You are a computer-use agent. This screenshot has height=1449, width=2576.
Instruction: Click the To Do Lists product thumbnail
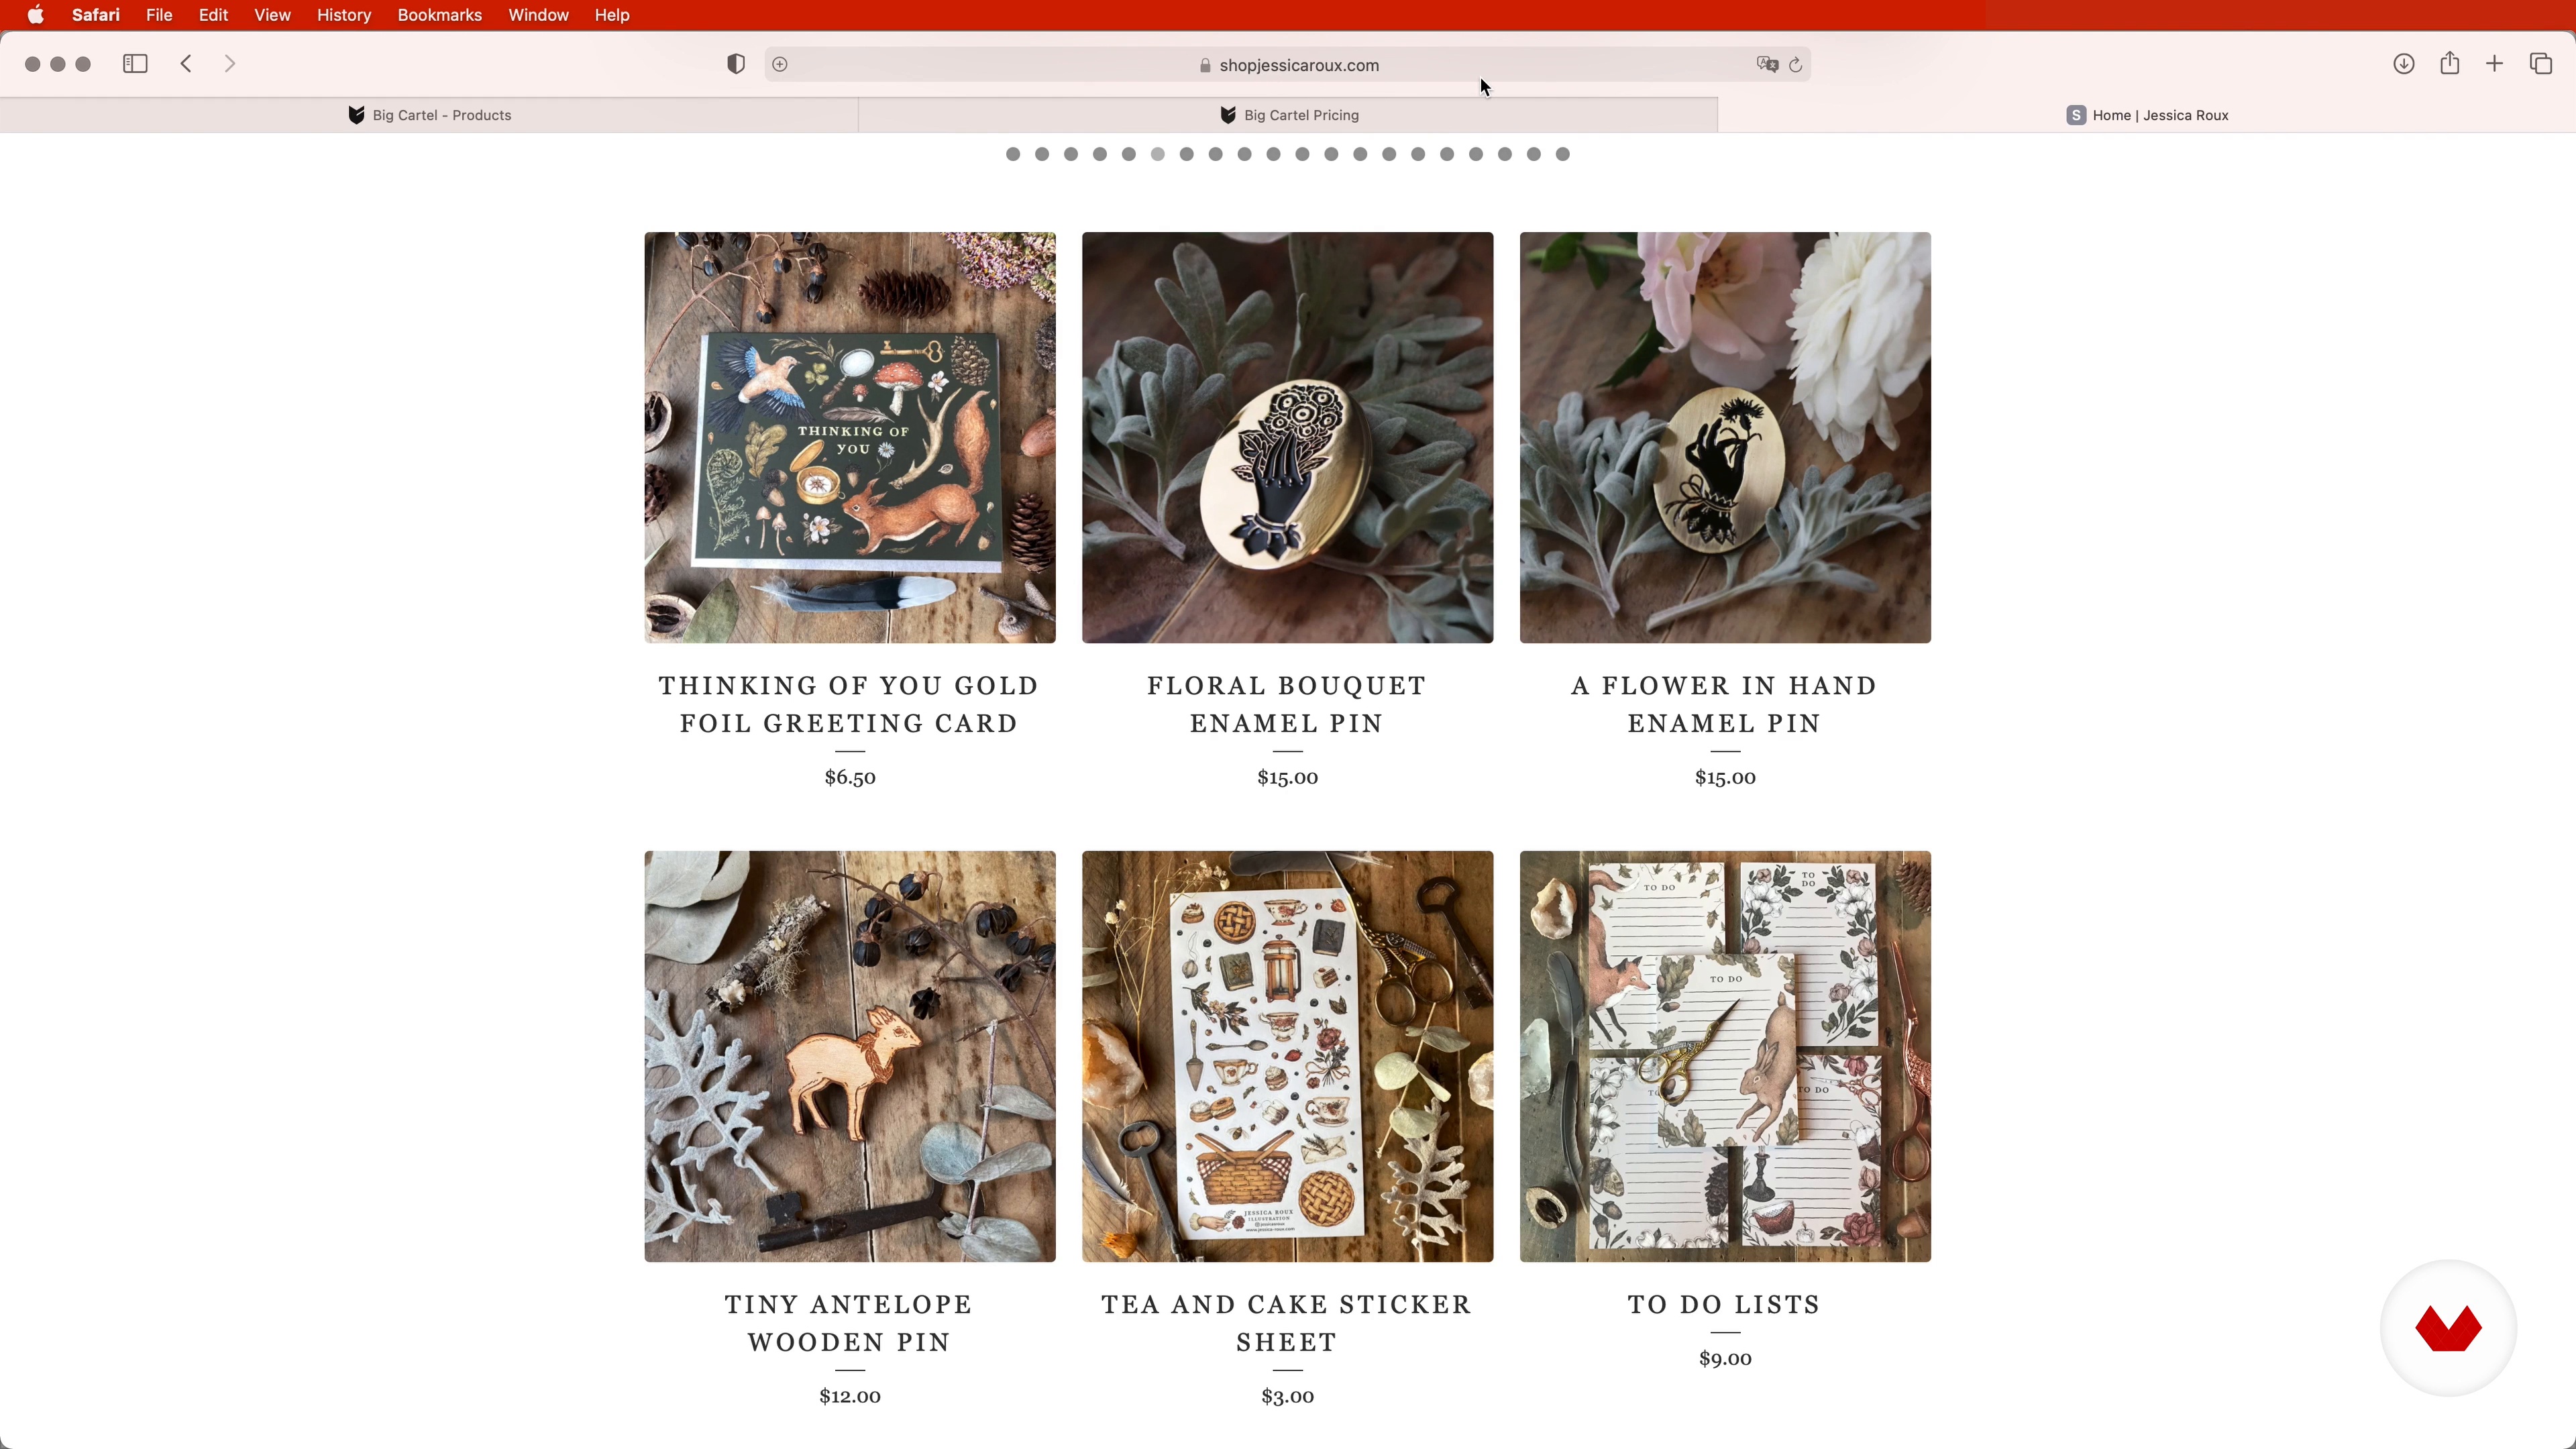[1725, 1056]
